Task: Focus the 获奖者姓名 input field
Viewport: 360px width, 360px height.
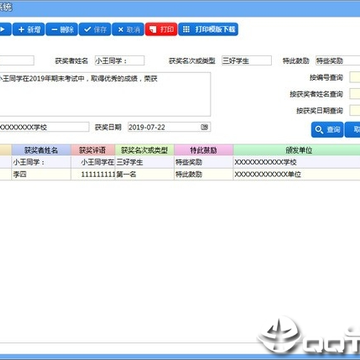Action: pos(120,61)
